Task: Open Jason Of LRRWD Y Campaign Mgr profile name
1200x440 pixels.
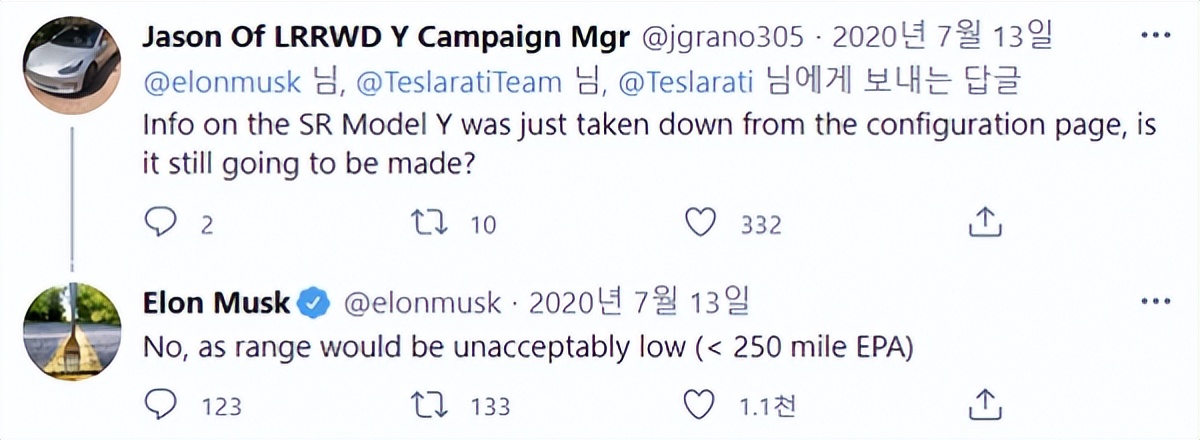Action: click(x=386, y=39)
